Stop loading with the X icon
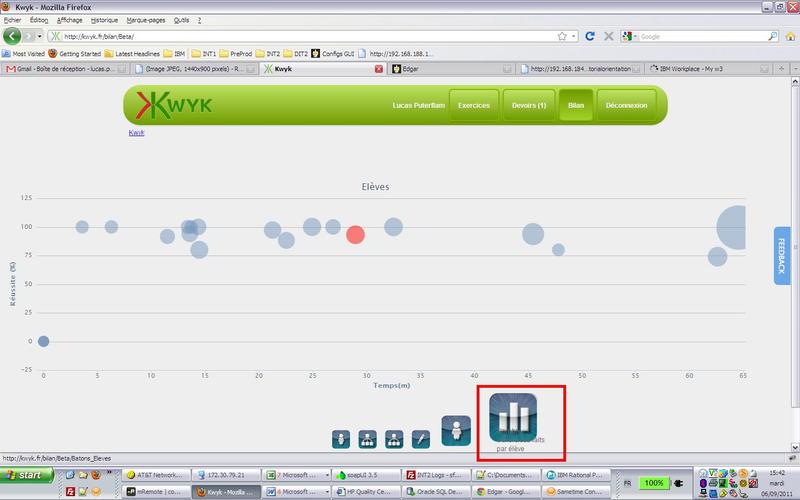 pos(608,36)
